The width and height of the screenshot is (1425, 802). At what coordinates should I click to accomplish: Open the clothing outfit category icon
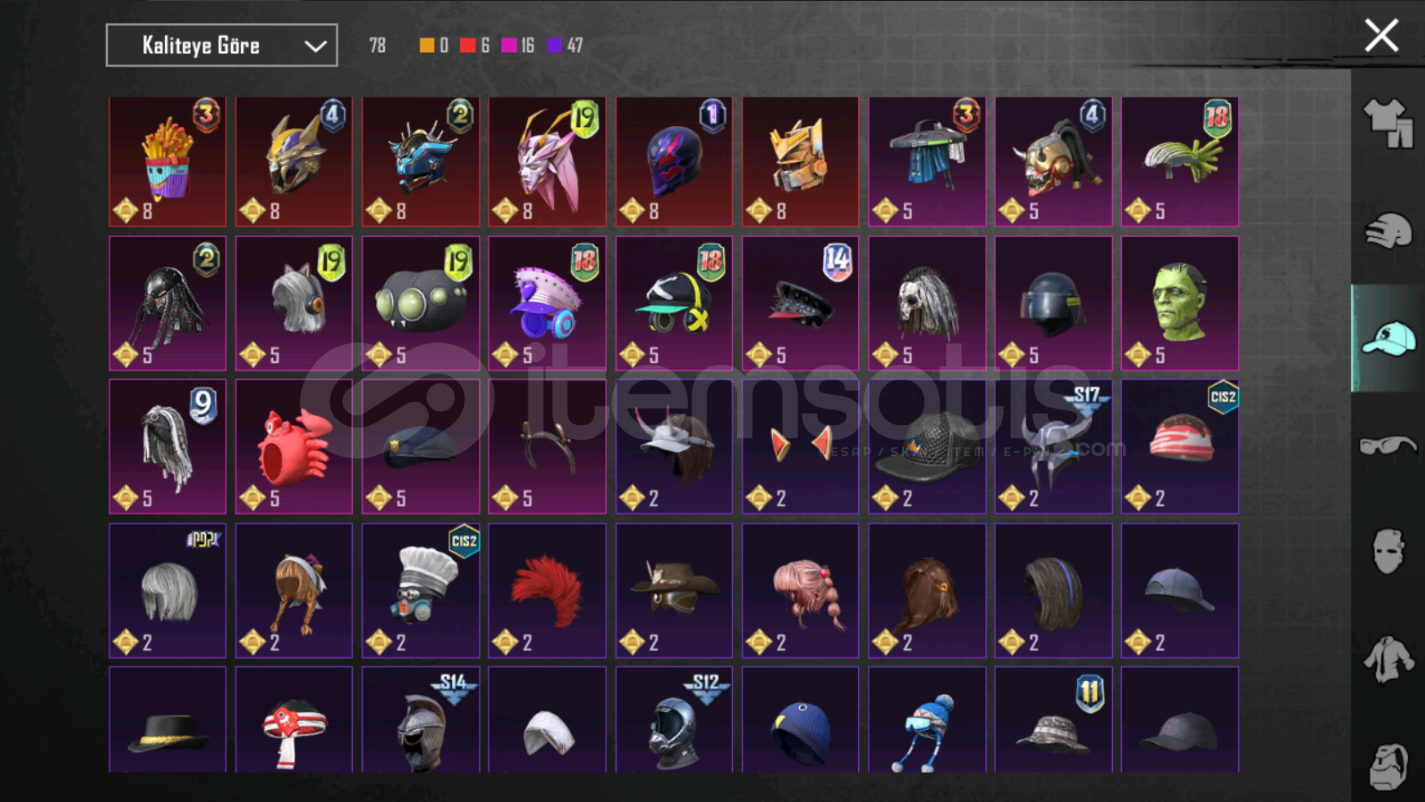click(1389, 124)
